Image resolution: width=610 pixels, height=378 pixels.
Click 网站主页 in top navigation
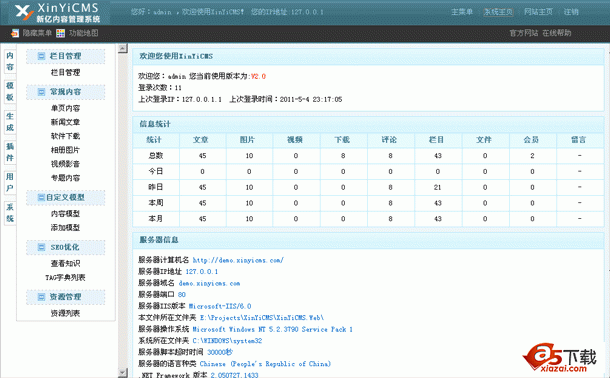(x=538, y=12)
